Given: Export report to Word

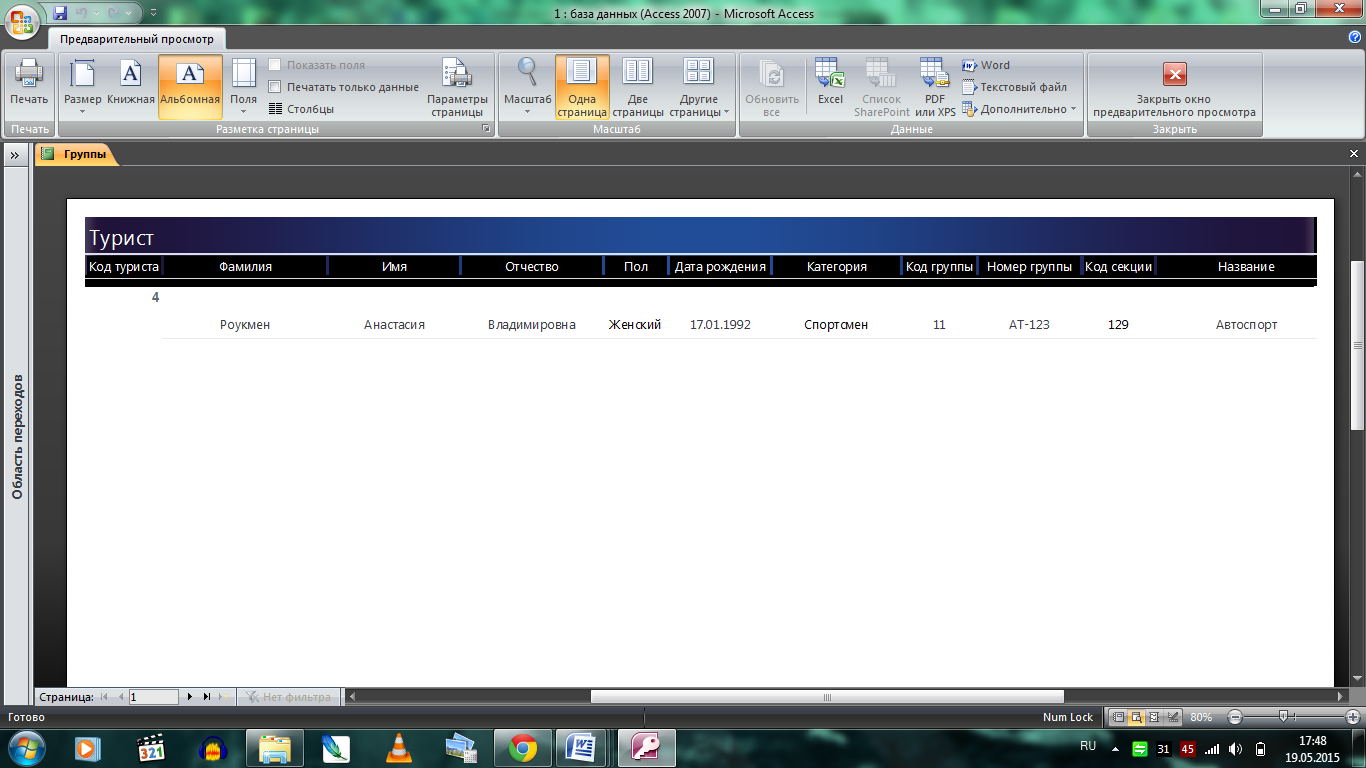Looking at the screenshot, I should 986,65.
